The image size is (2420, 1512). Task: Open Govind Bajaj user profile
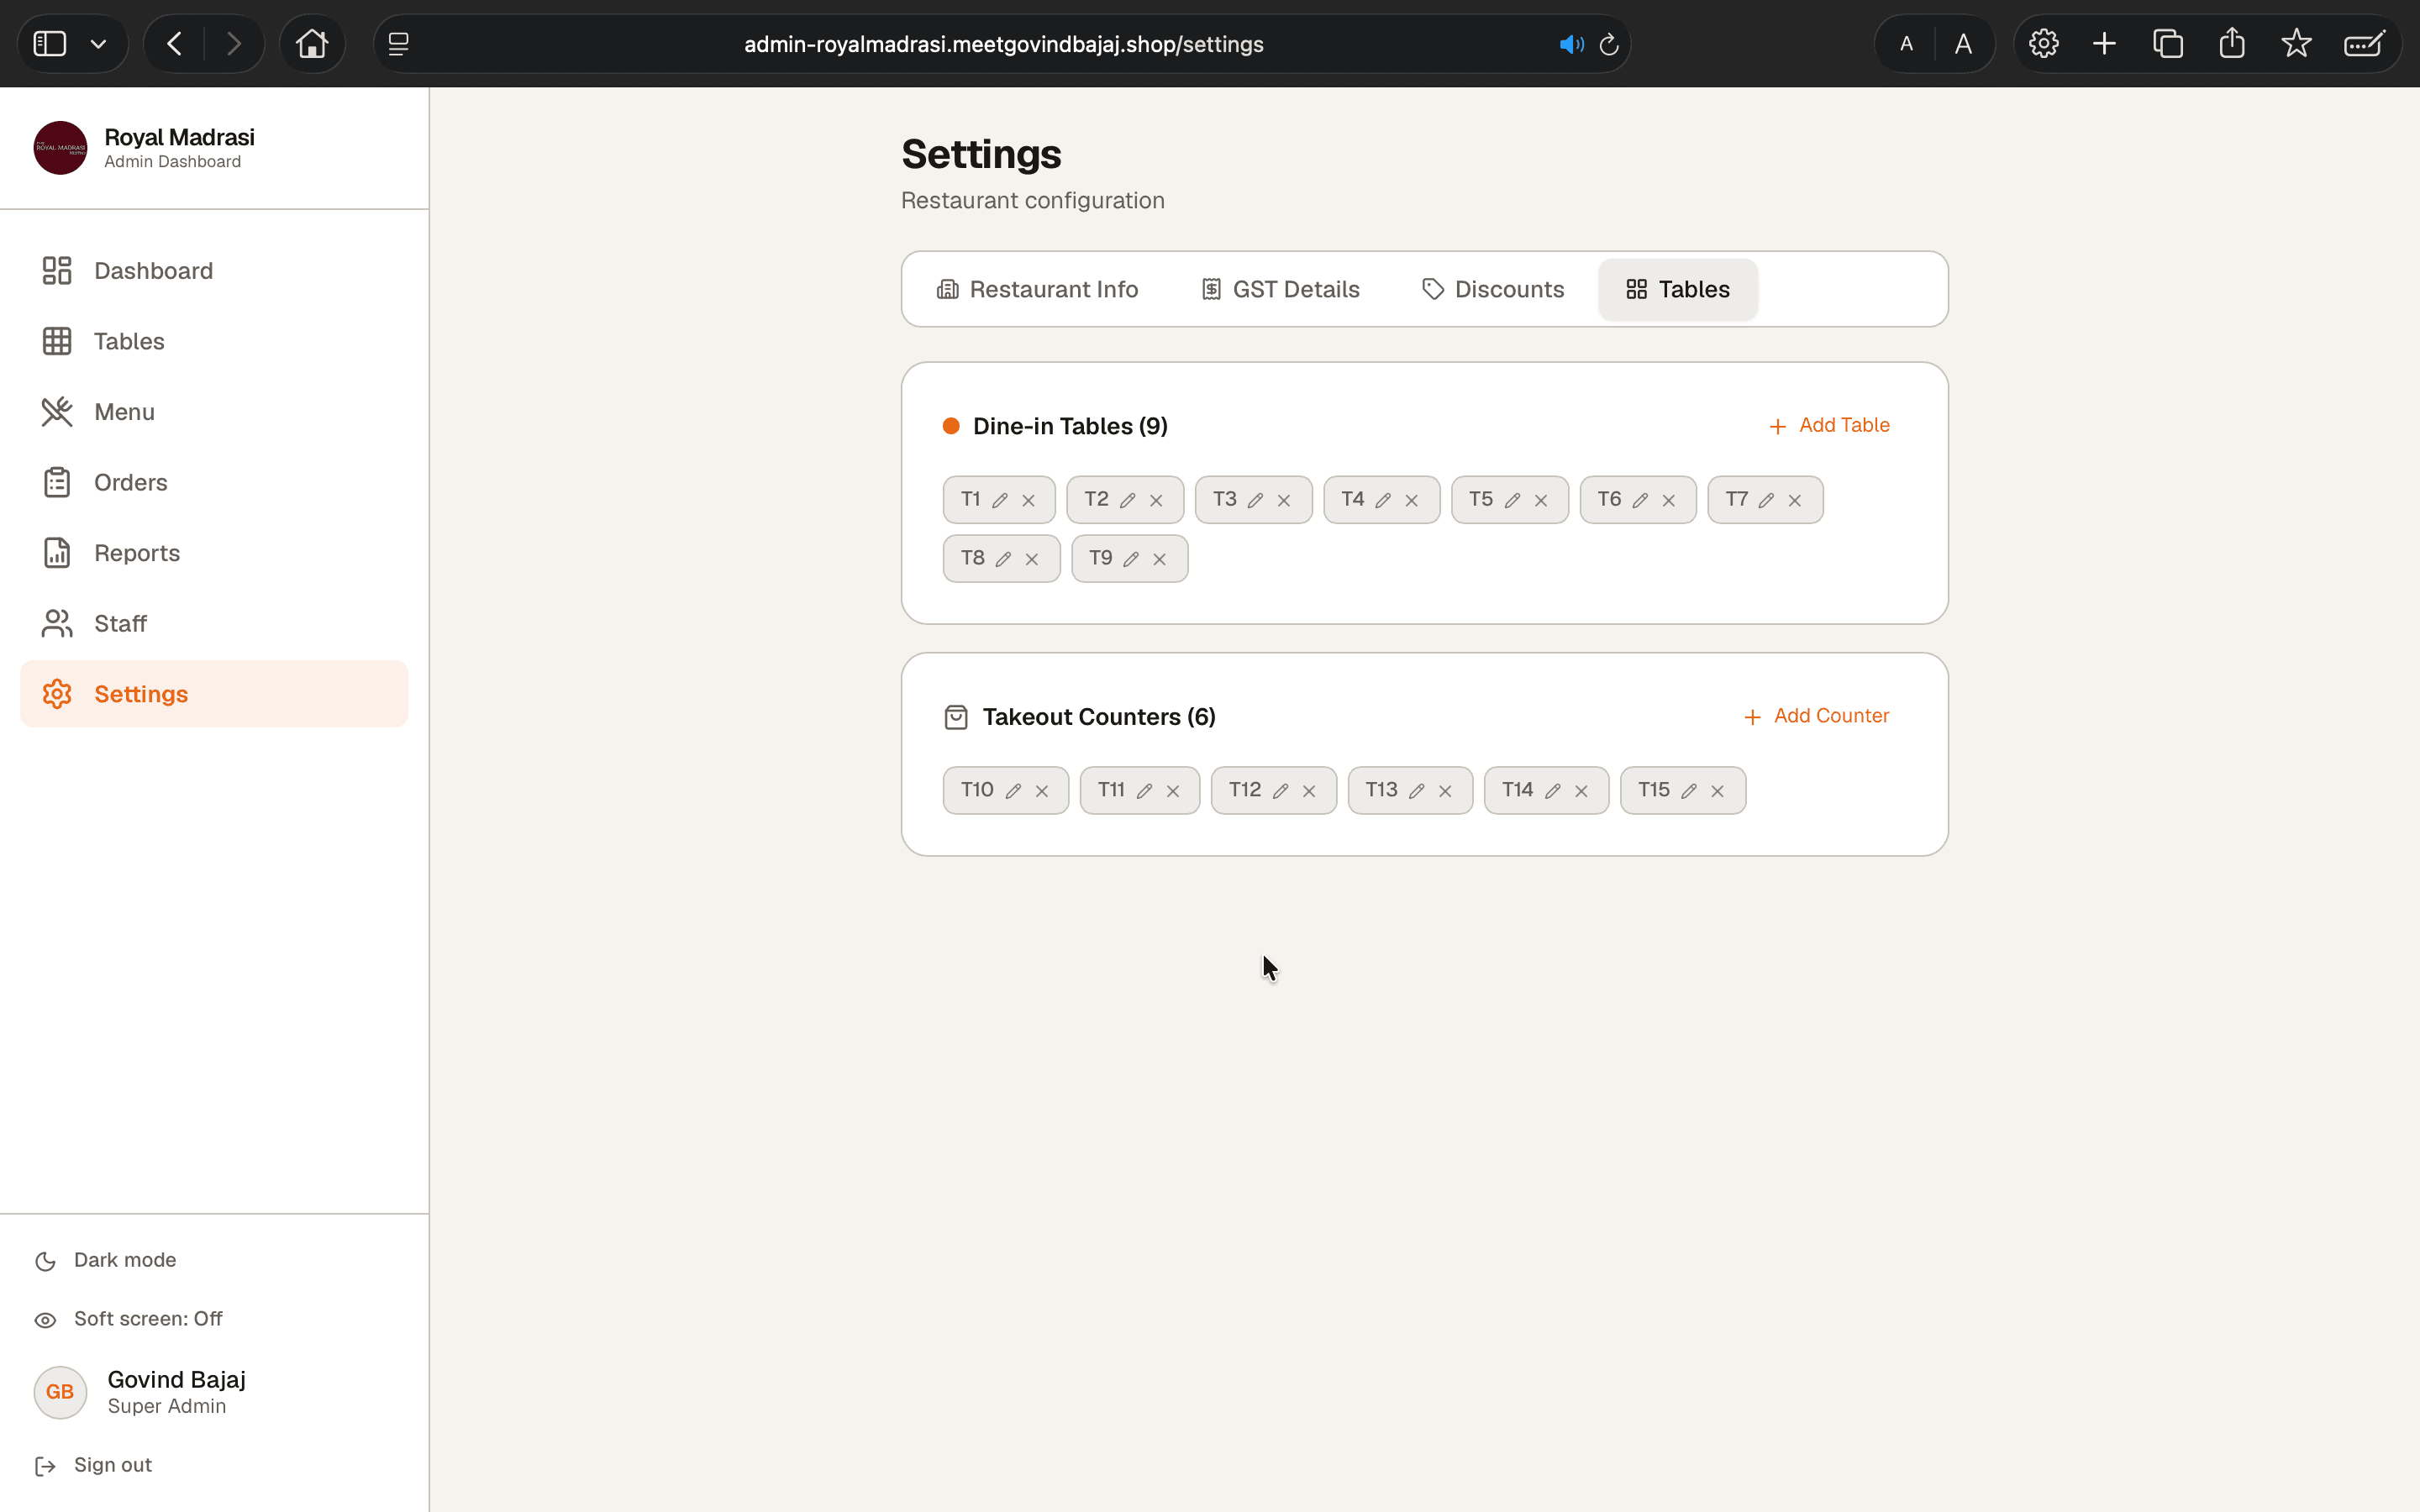click(x=140, y=1392)
